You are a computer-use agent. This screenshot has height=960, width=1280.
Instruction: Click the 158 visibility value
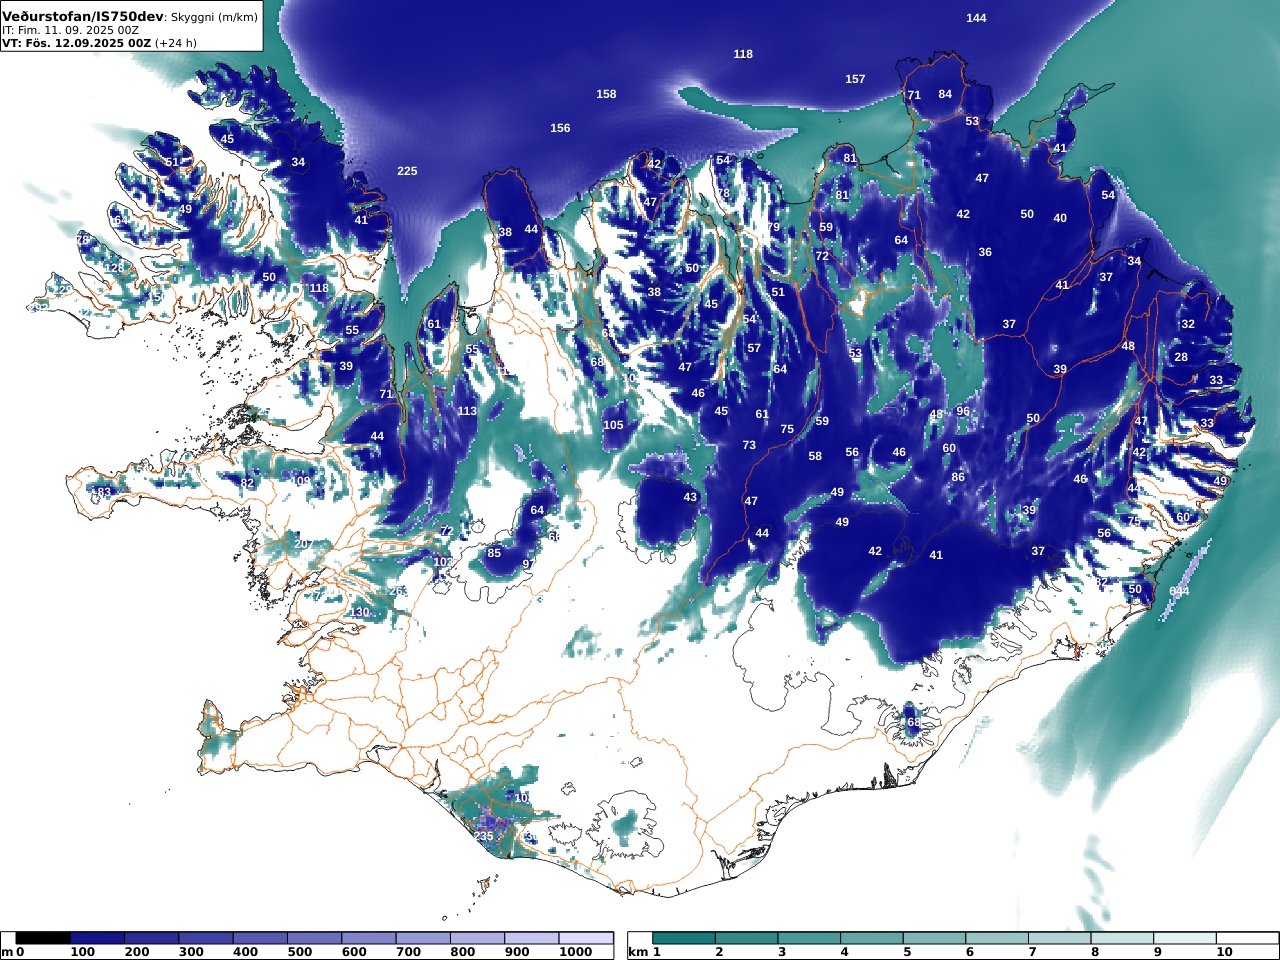click(606, 94)
